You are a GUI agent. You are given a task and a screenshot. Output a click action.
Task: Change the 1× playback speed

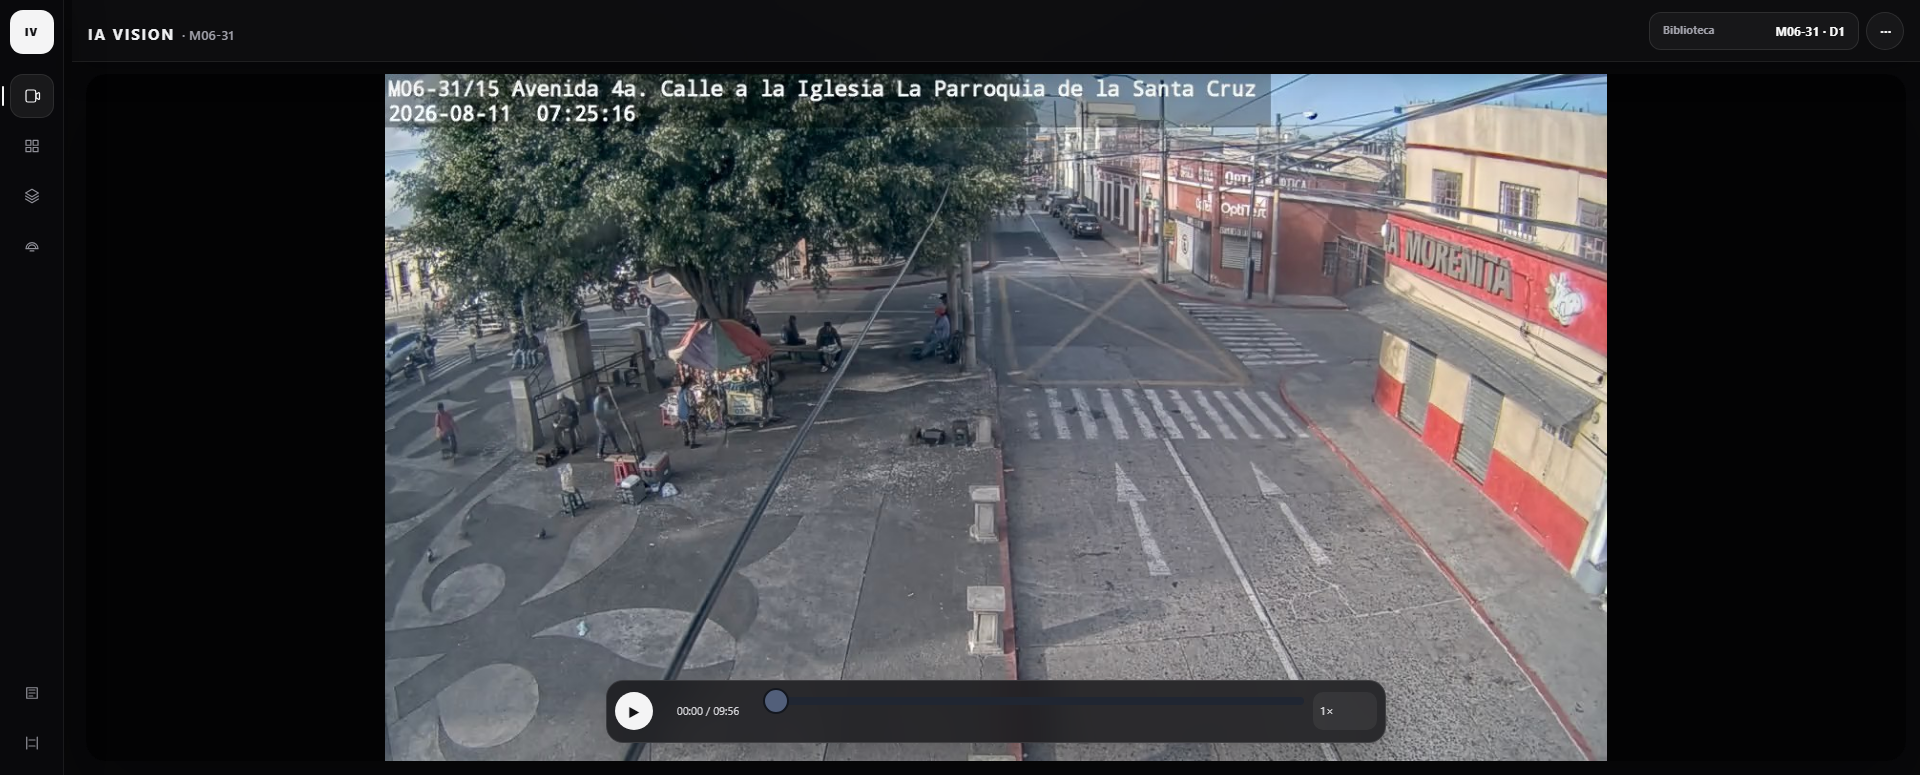click(1344, 711)
